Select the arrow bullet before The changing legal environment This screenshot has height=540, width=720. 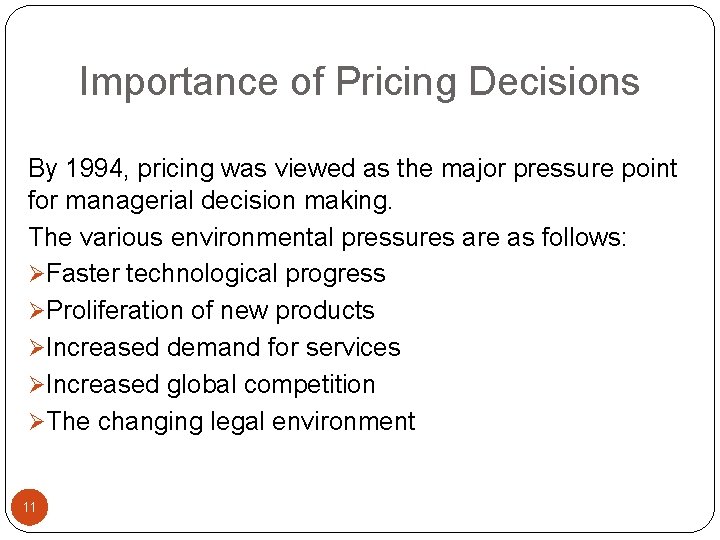point(37,422)
